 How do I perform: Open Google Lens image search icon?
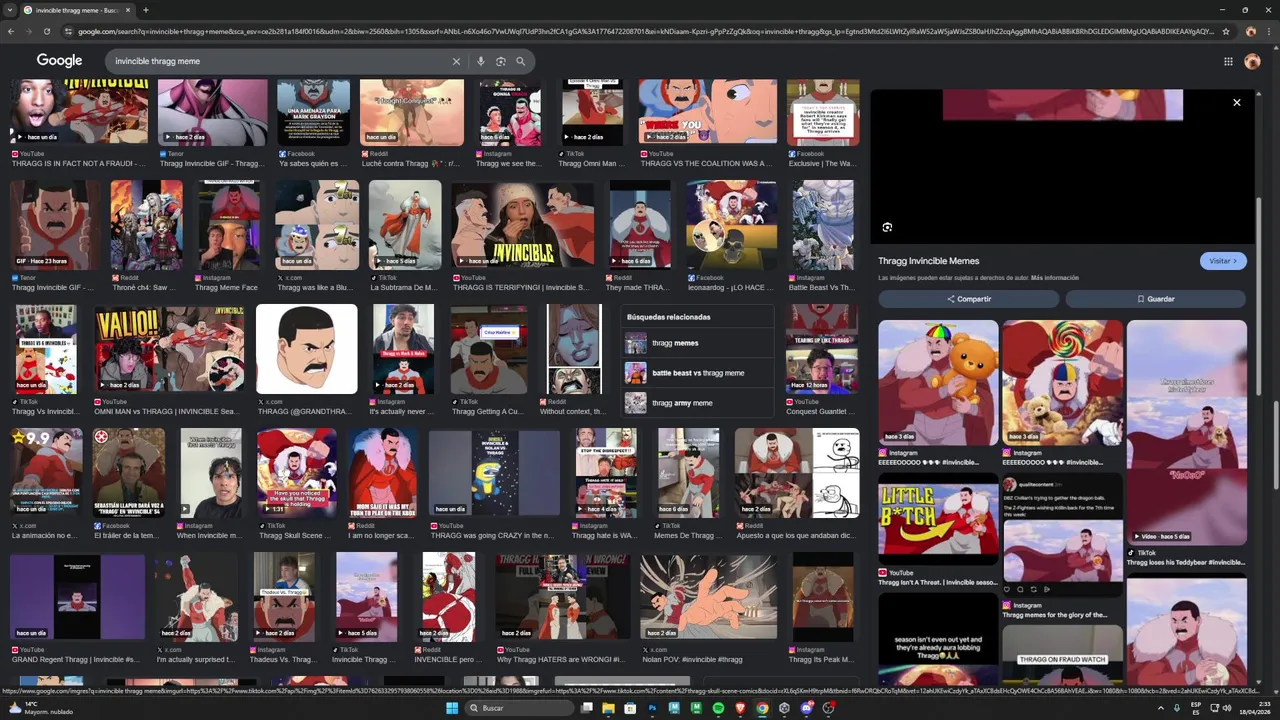click(x=500, y=61)
